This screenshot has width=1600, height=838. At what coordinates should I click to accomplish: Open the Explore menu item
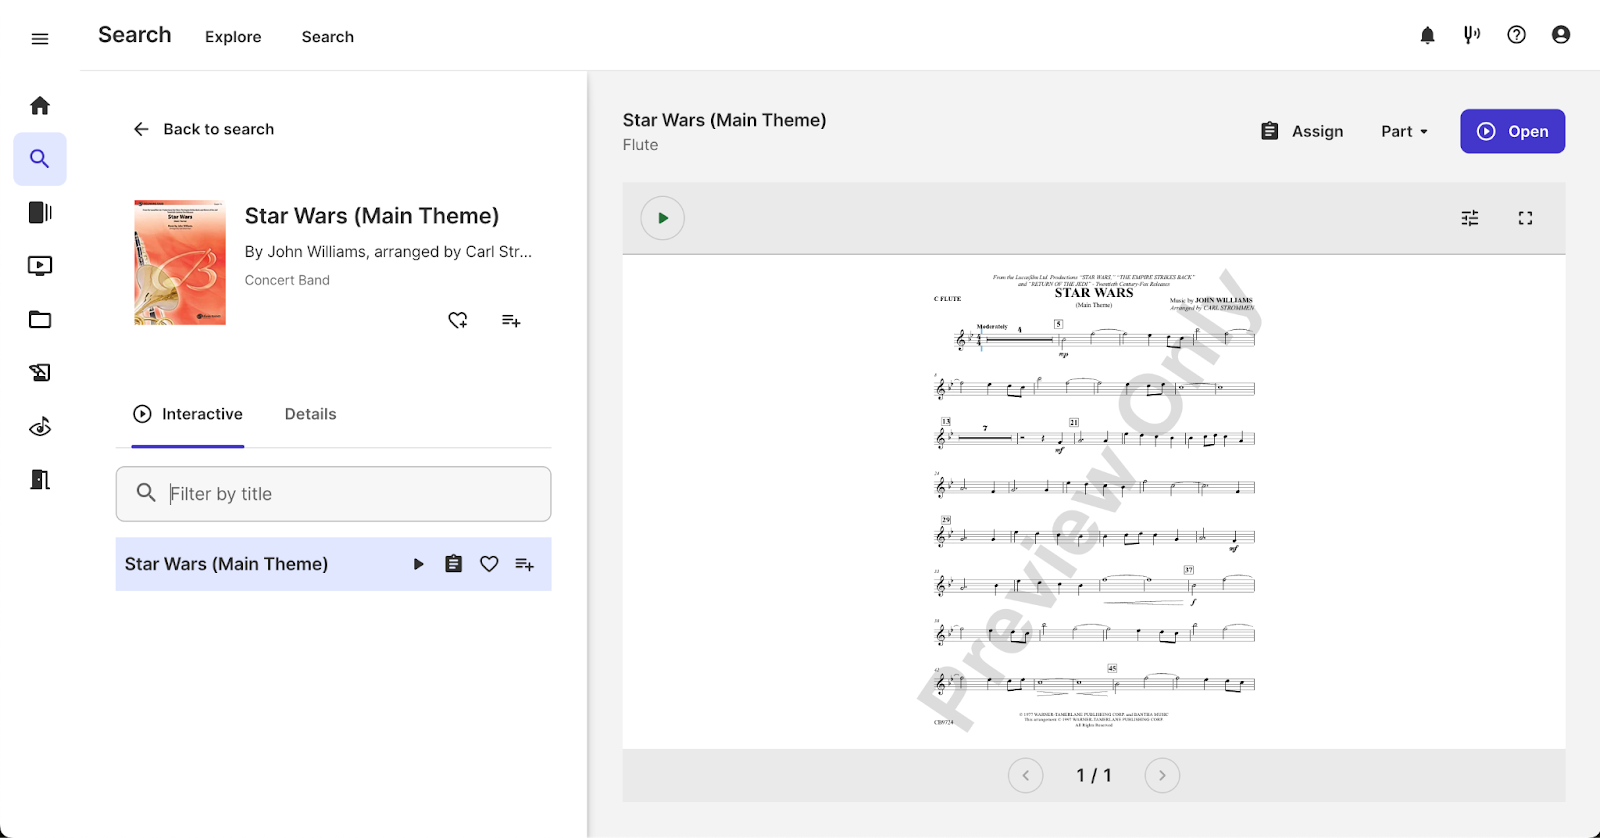pyautogui.click(x=233, y=37)
